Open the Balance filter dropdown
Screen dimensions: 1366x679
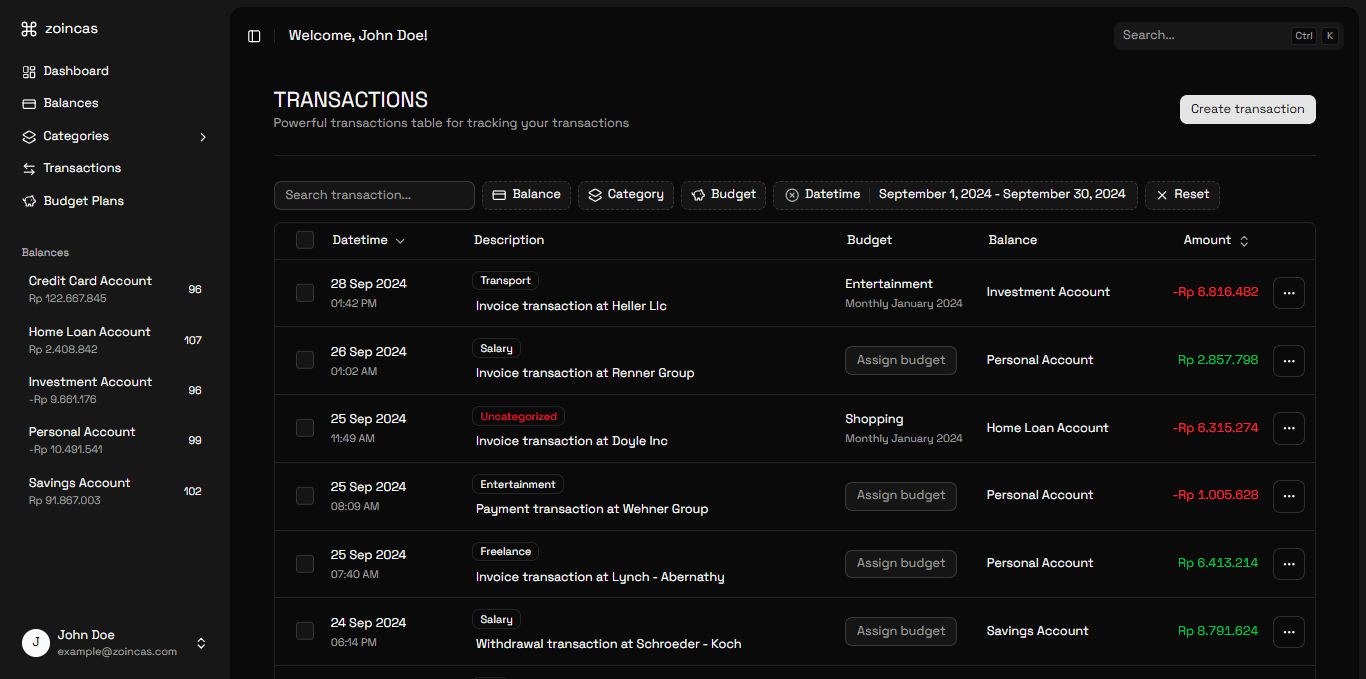(526, 195)
